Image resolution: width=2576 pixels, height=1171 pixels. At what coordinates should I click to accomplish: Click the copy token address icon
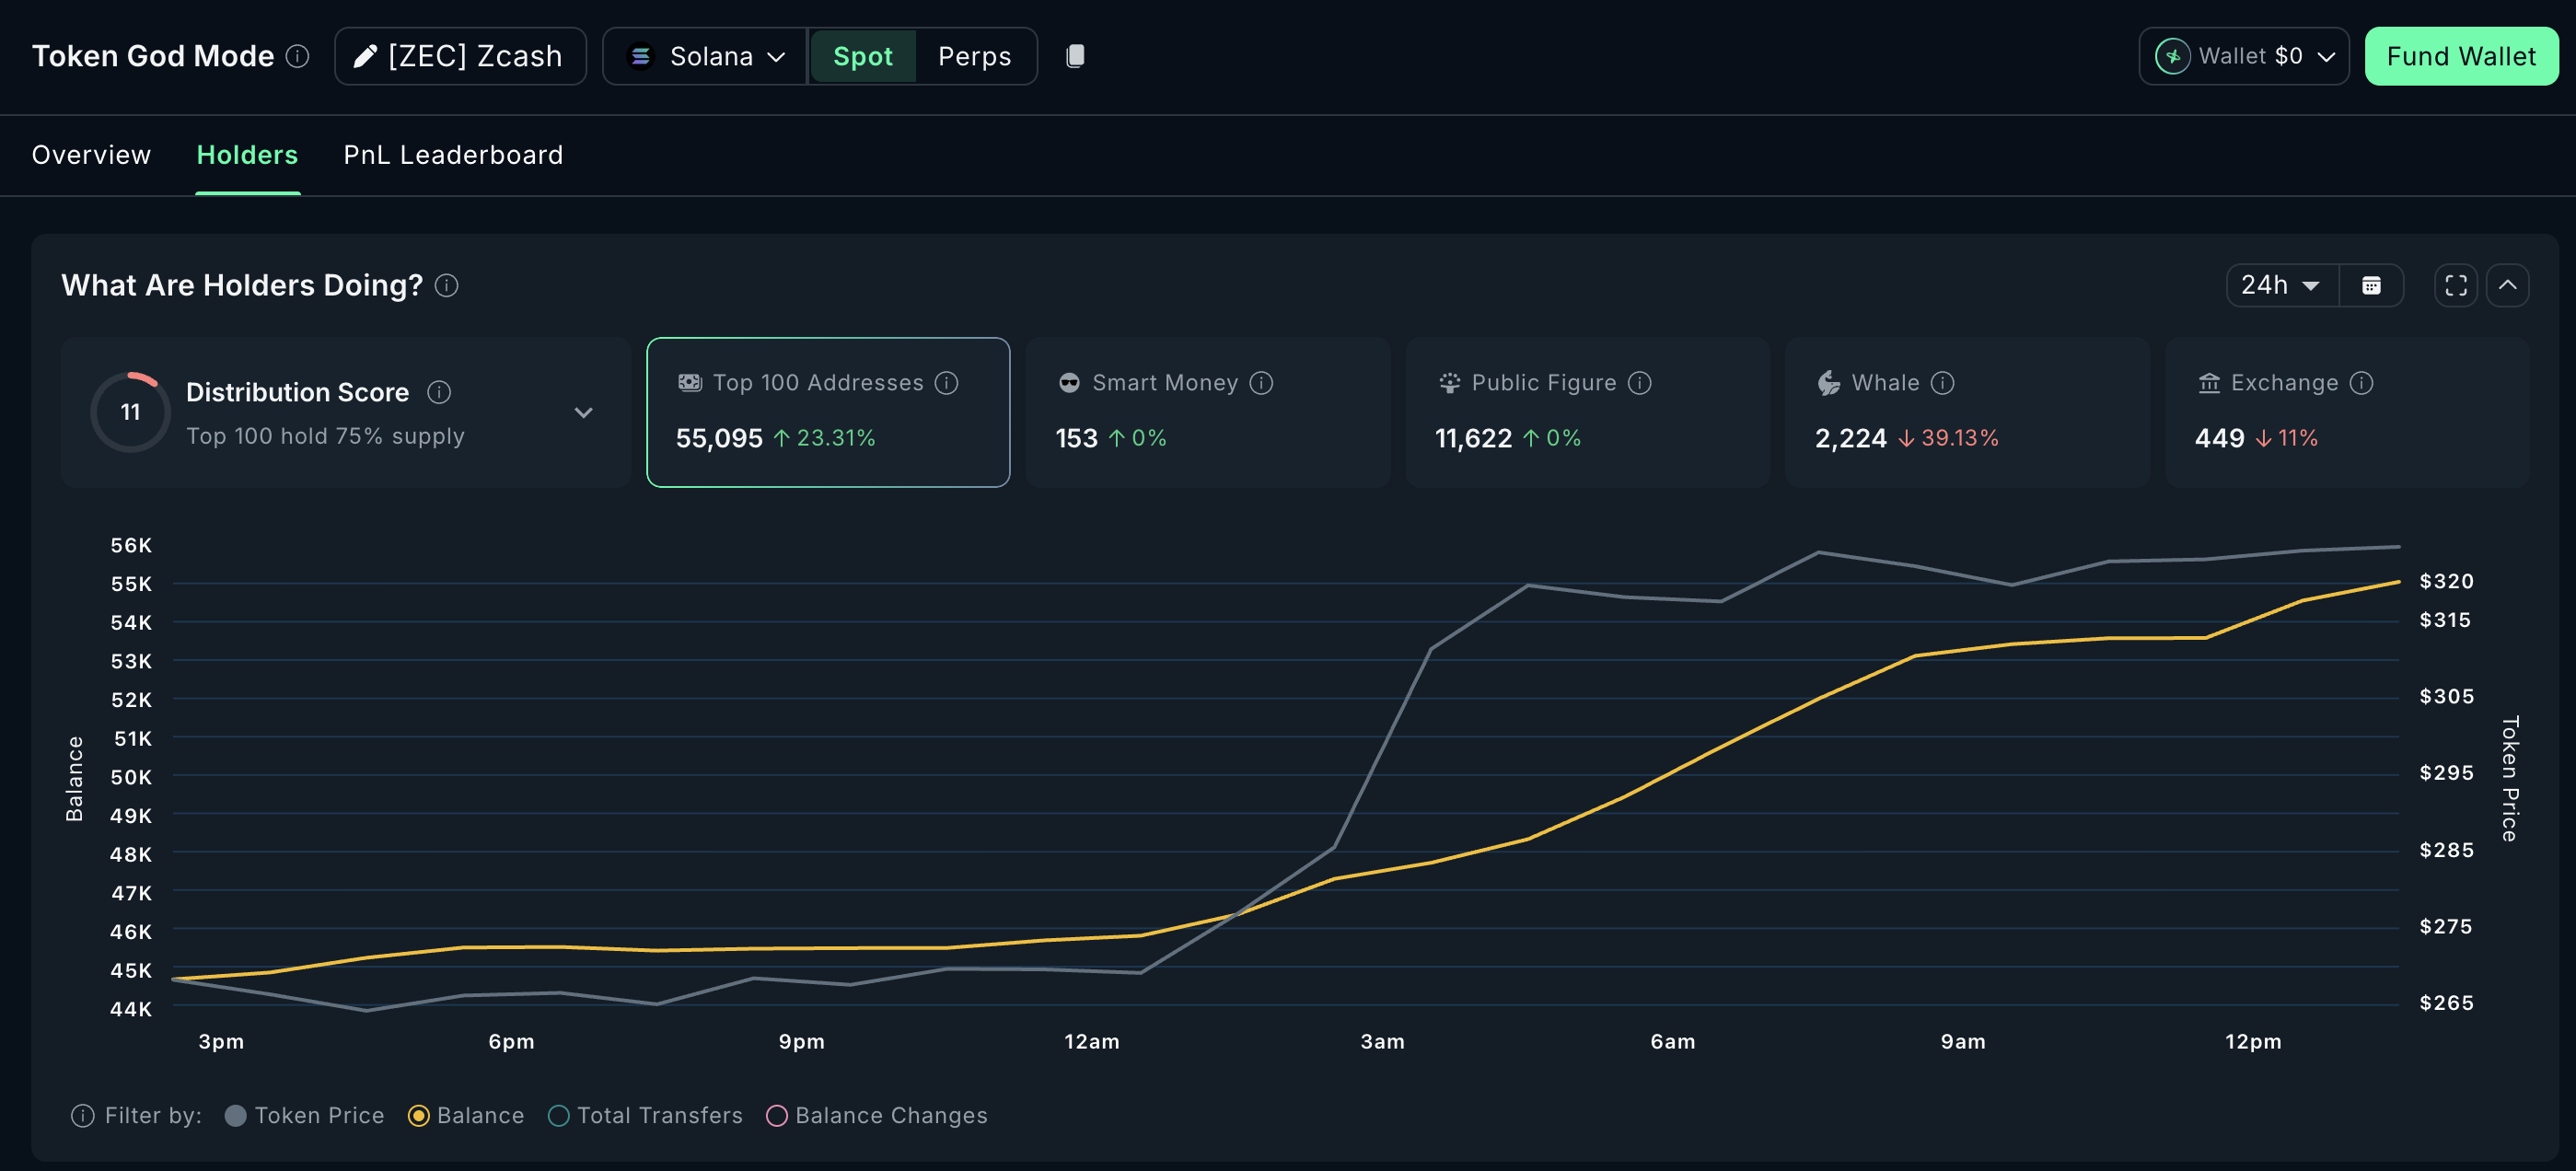pyautogui.click(x=1075, y=56)
